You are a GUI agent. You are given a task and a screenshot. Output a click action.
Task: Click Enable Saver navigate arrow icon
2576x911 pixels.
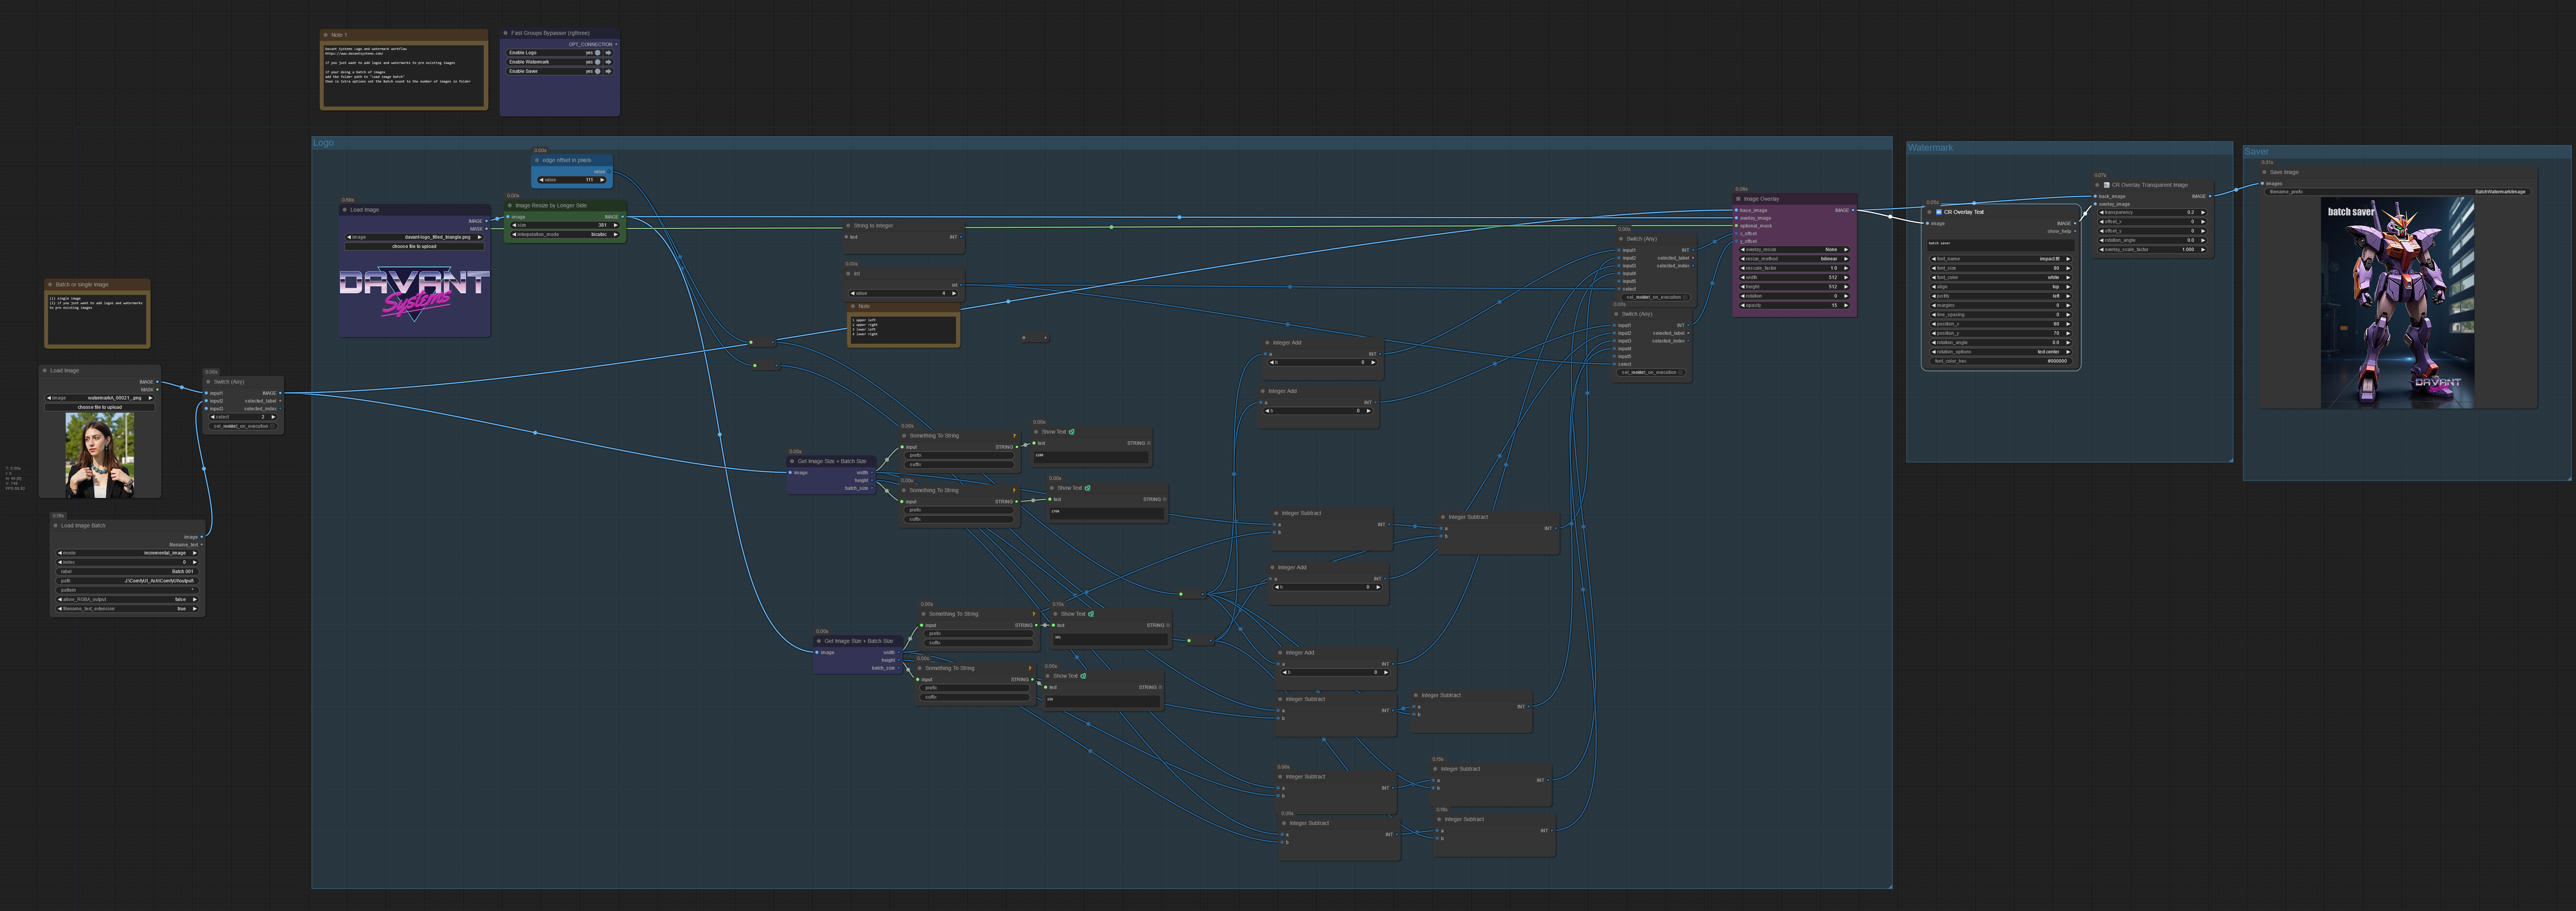(x=608, y=71)
